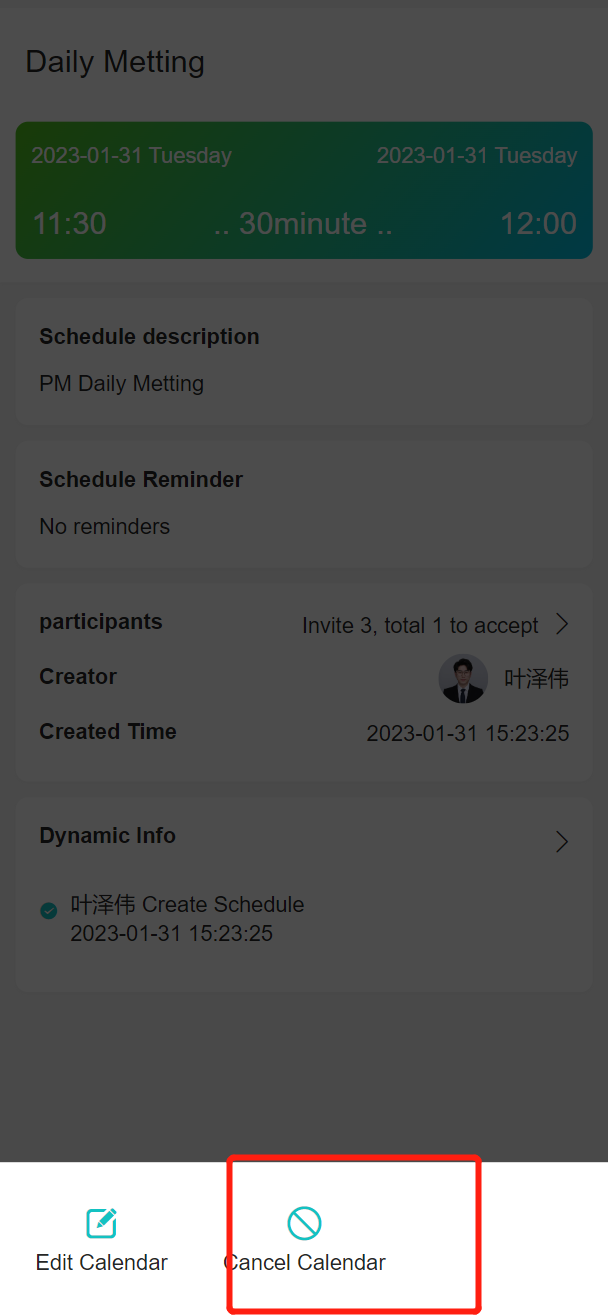Screen dimensions: 608x1316
Task: Click the 11:30 start time
Action: click(x=70, y=223)
